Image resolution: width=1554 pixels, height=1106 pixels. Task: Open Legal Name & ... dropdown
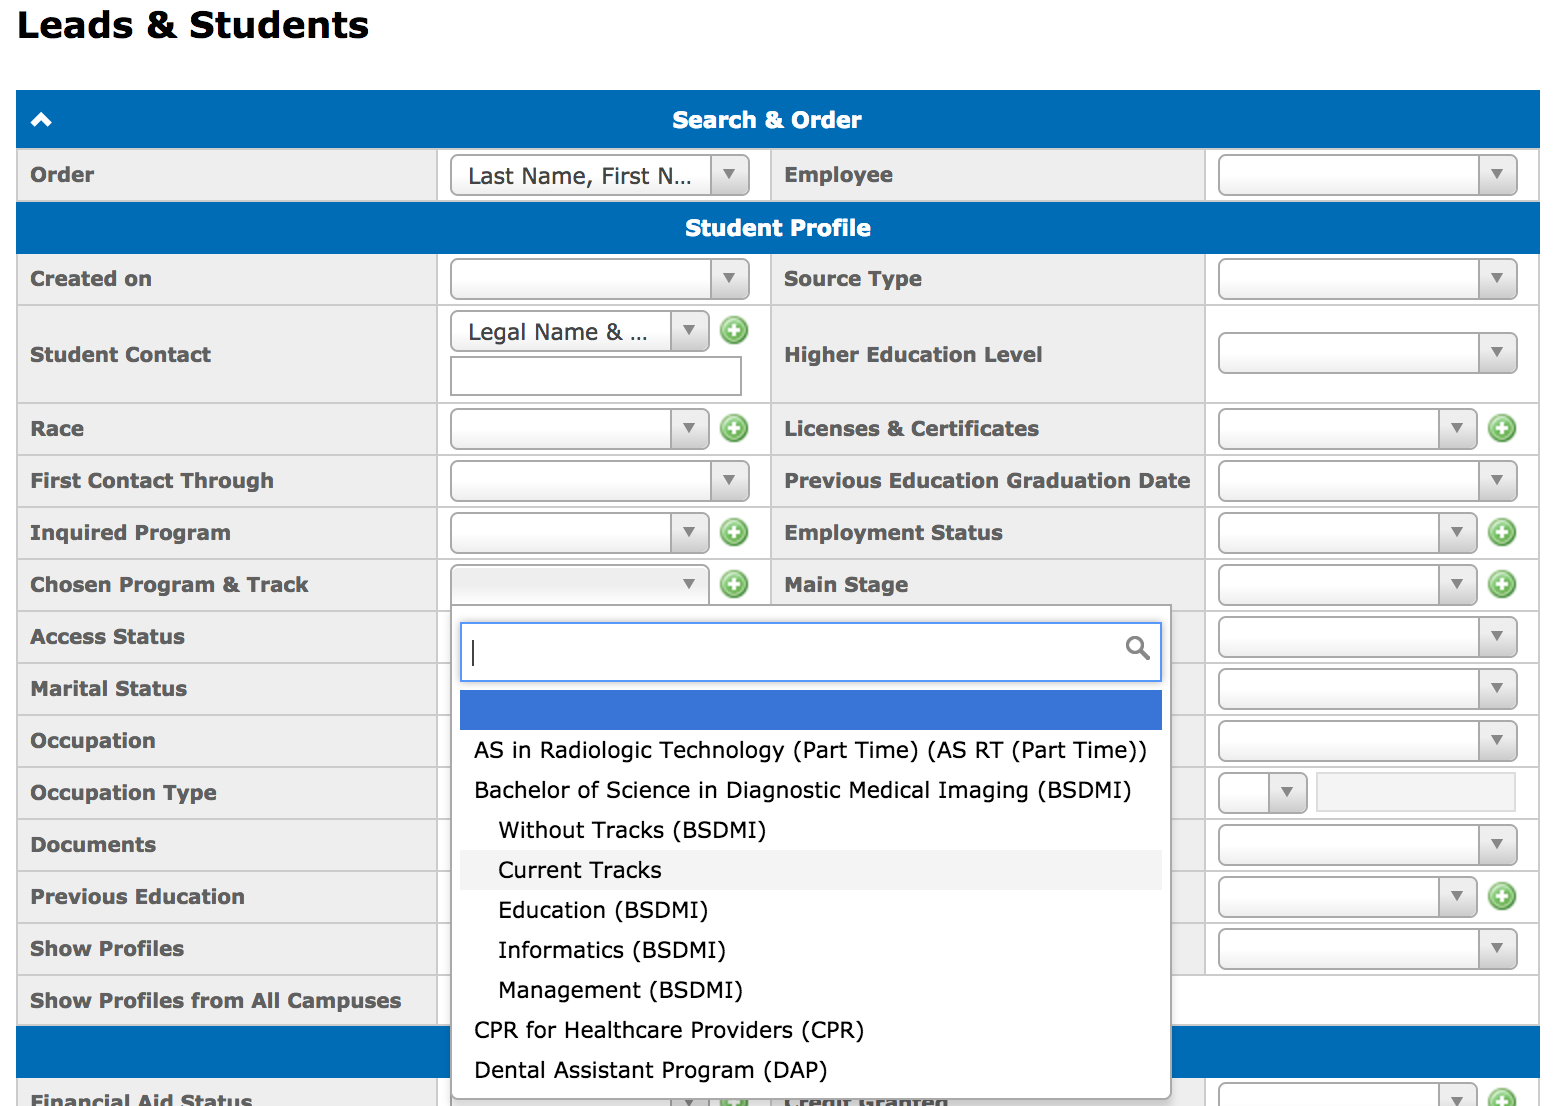(x=580, y=331)
